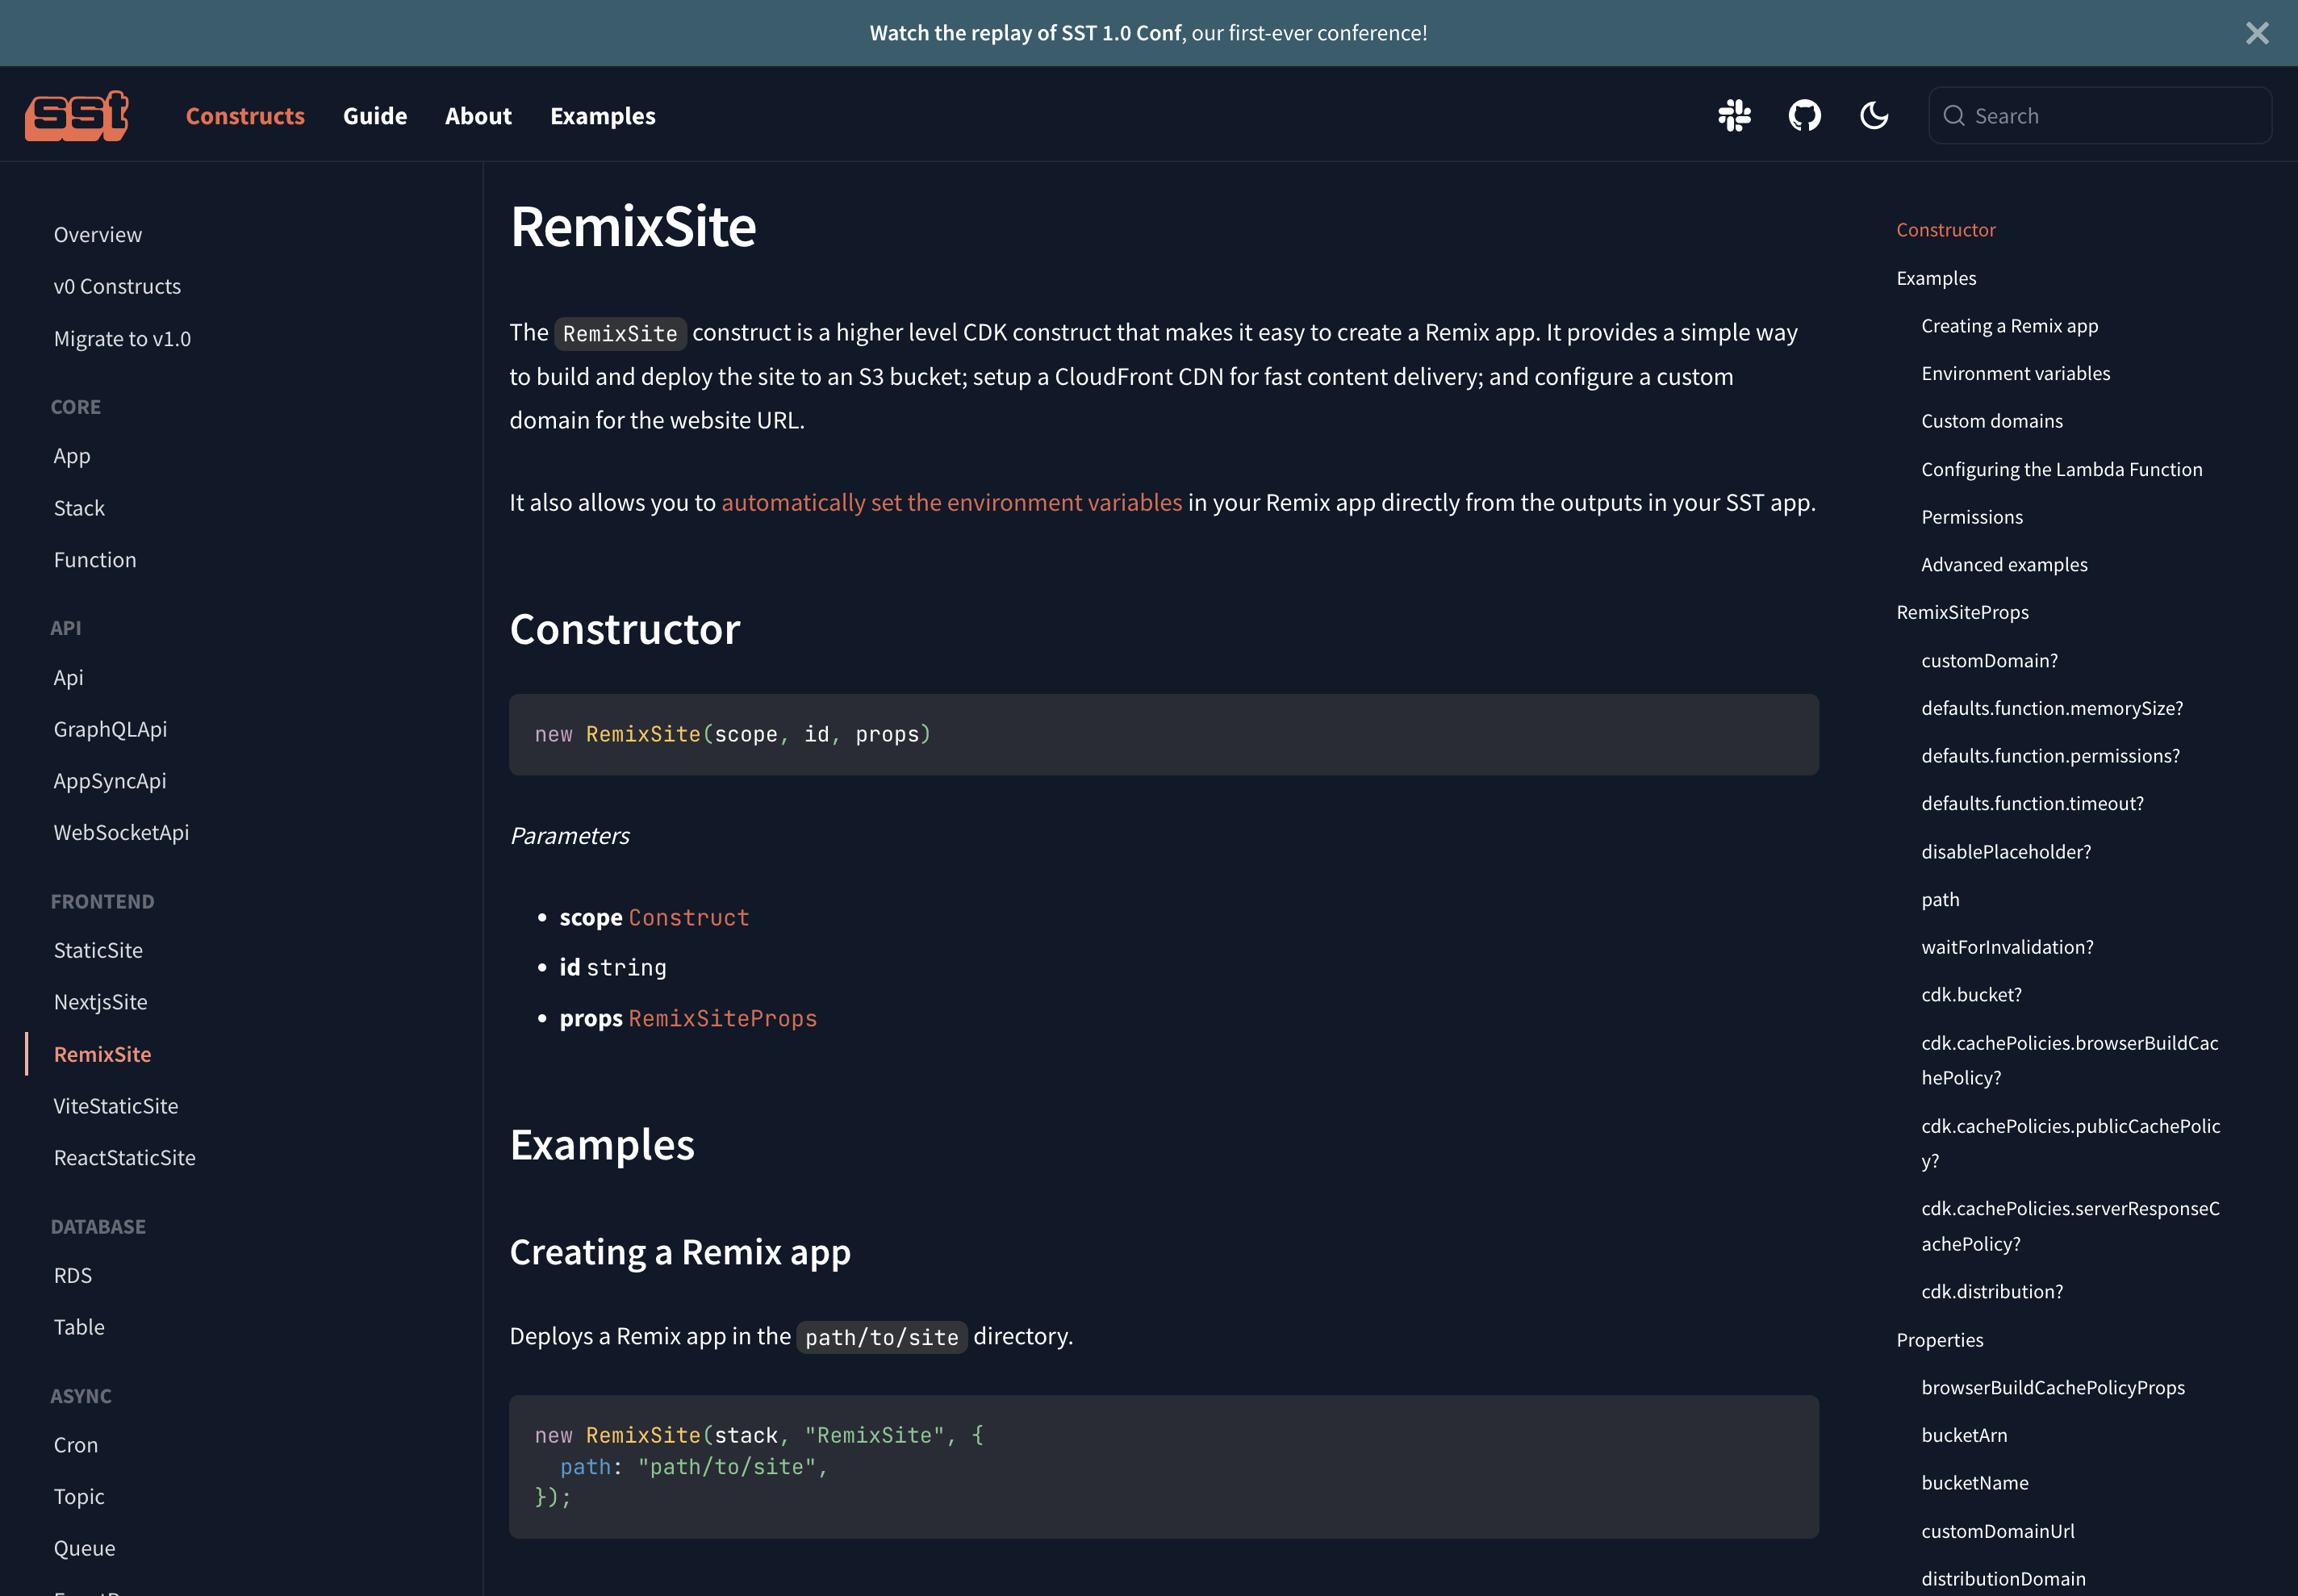2298x1596 pixels.
Task: Select GraphQLApi in the sidebar
Action: [x=110, y=729]
